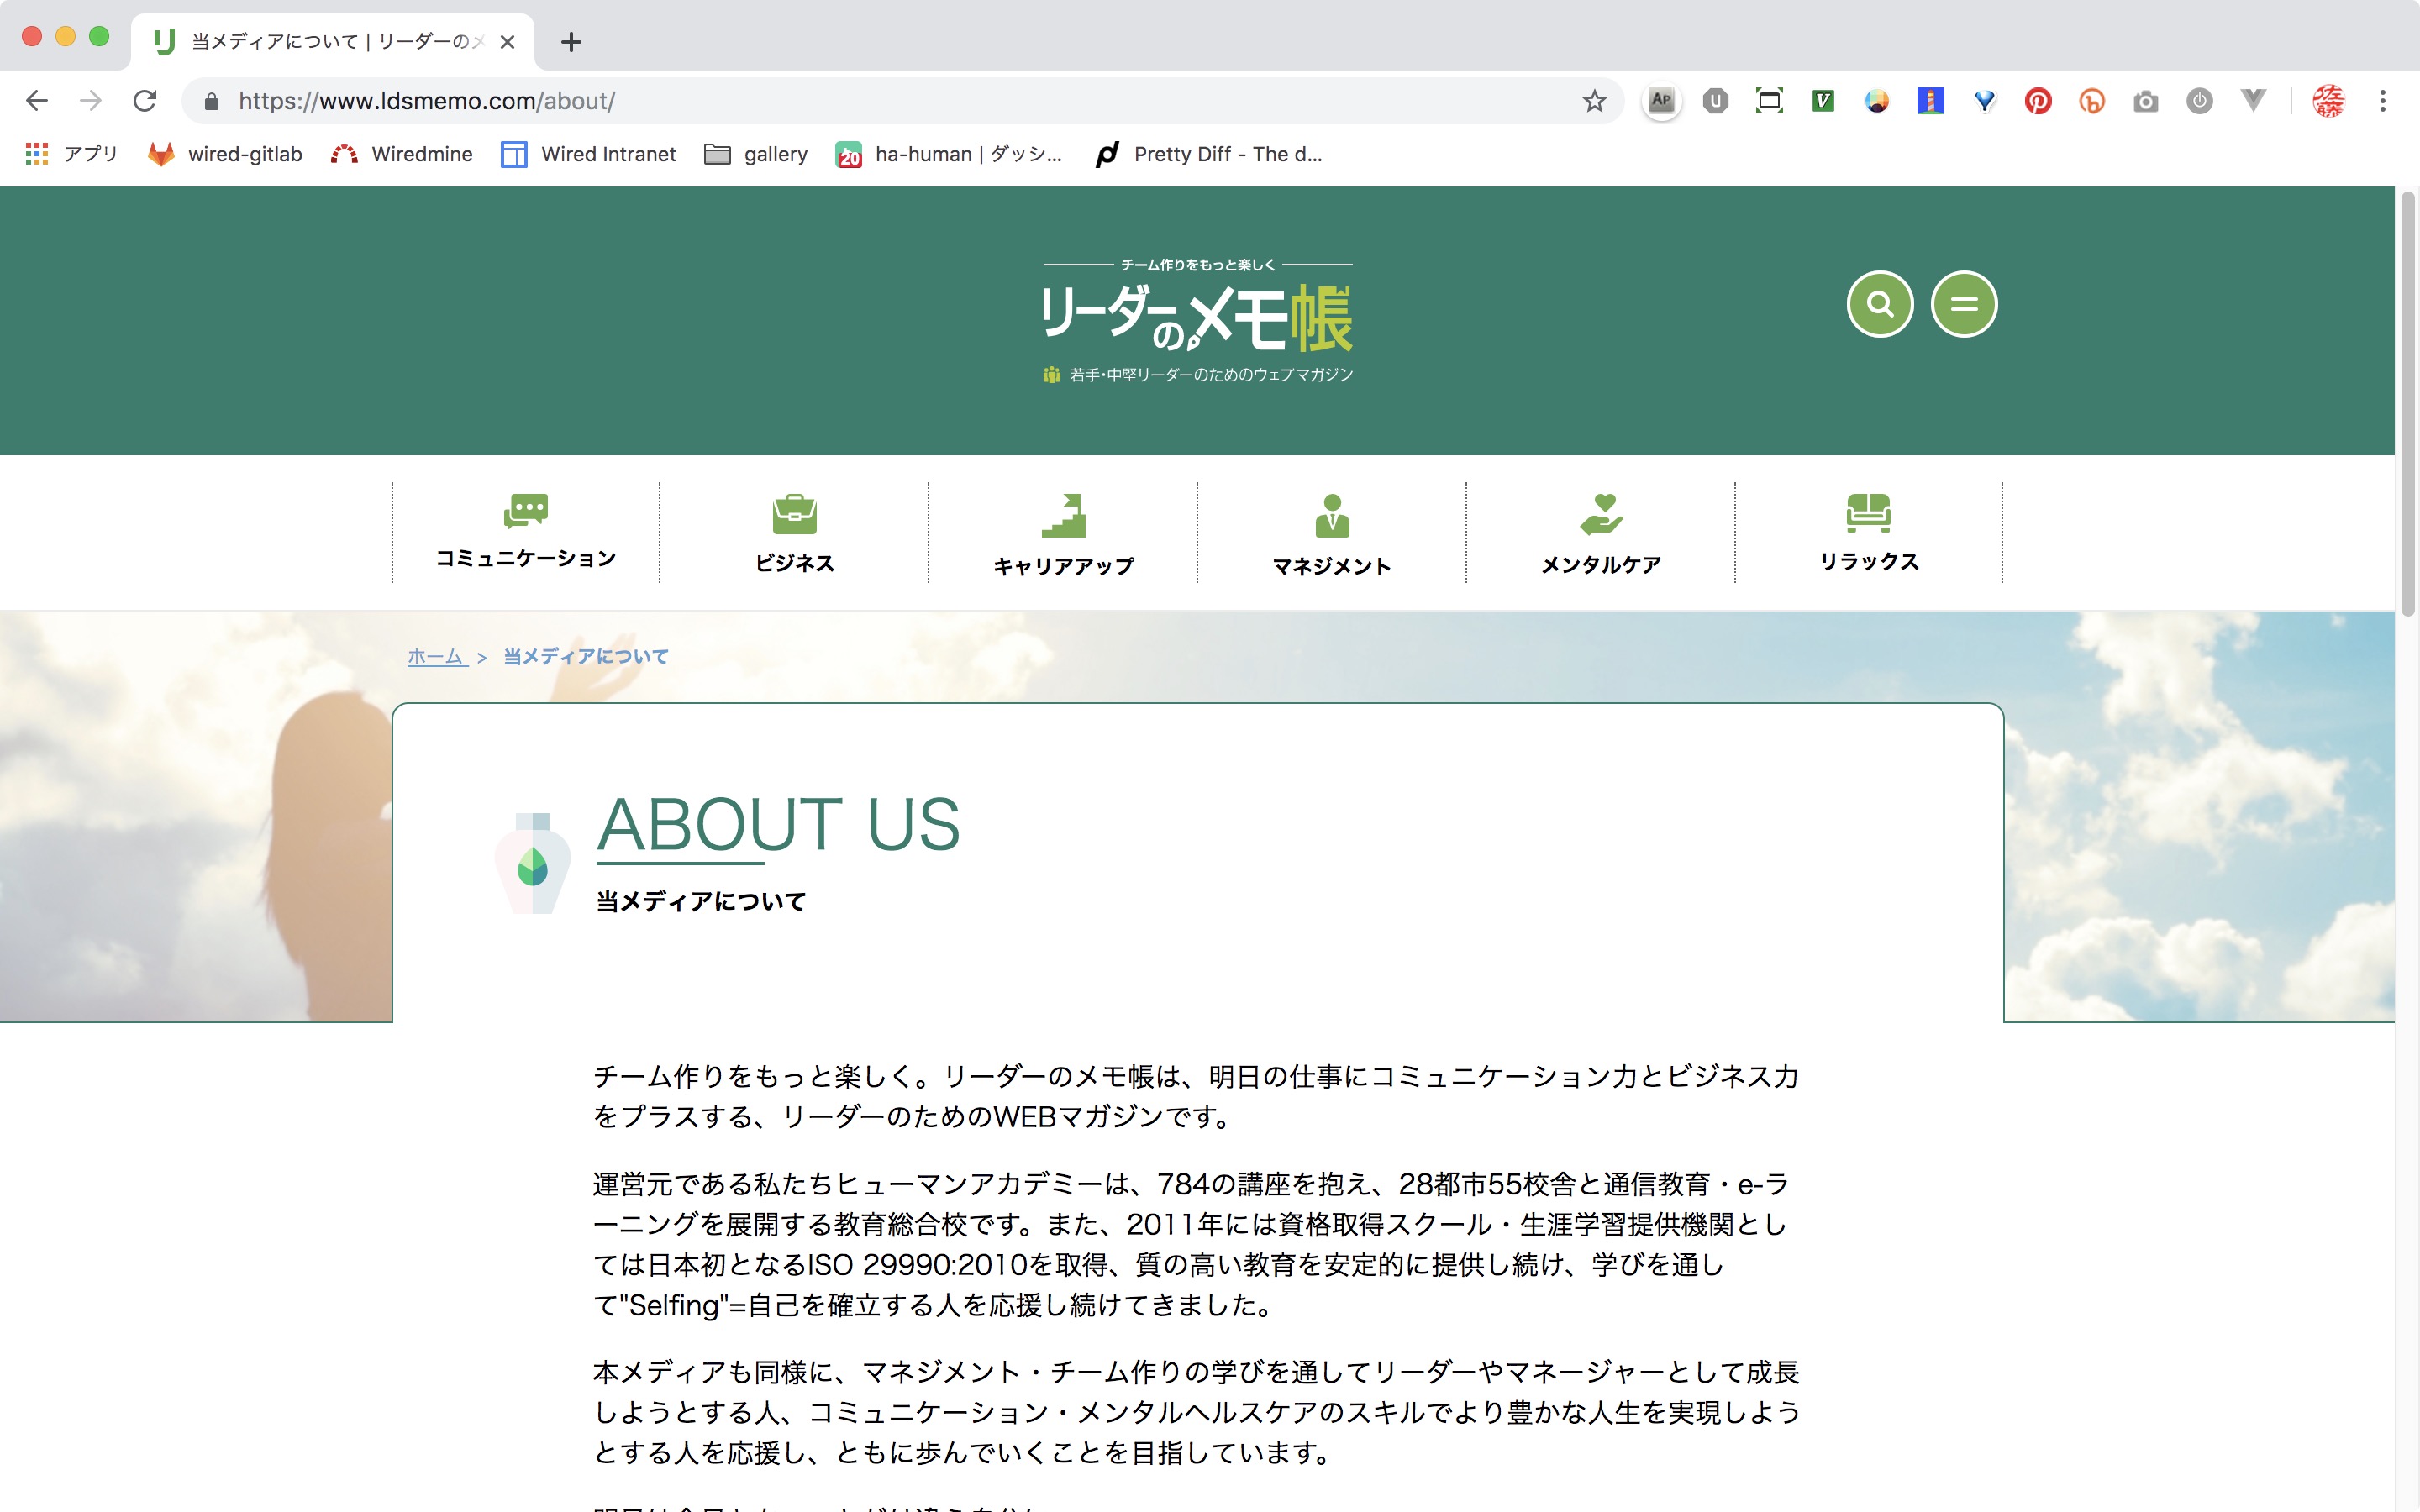Screen dimensions: 2420x1512
Task: Open the ビジネス category
Action: coord(795,532)
